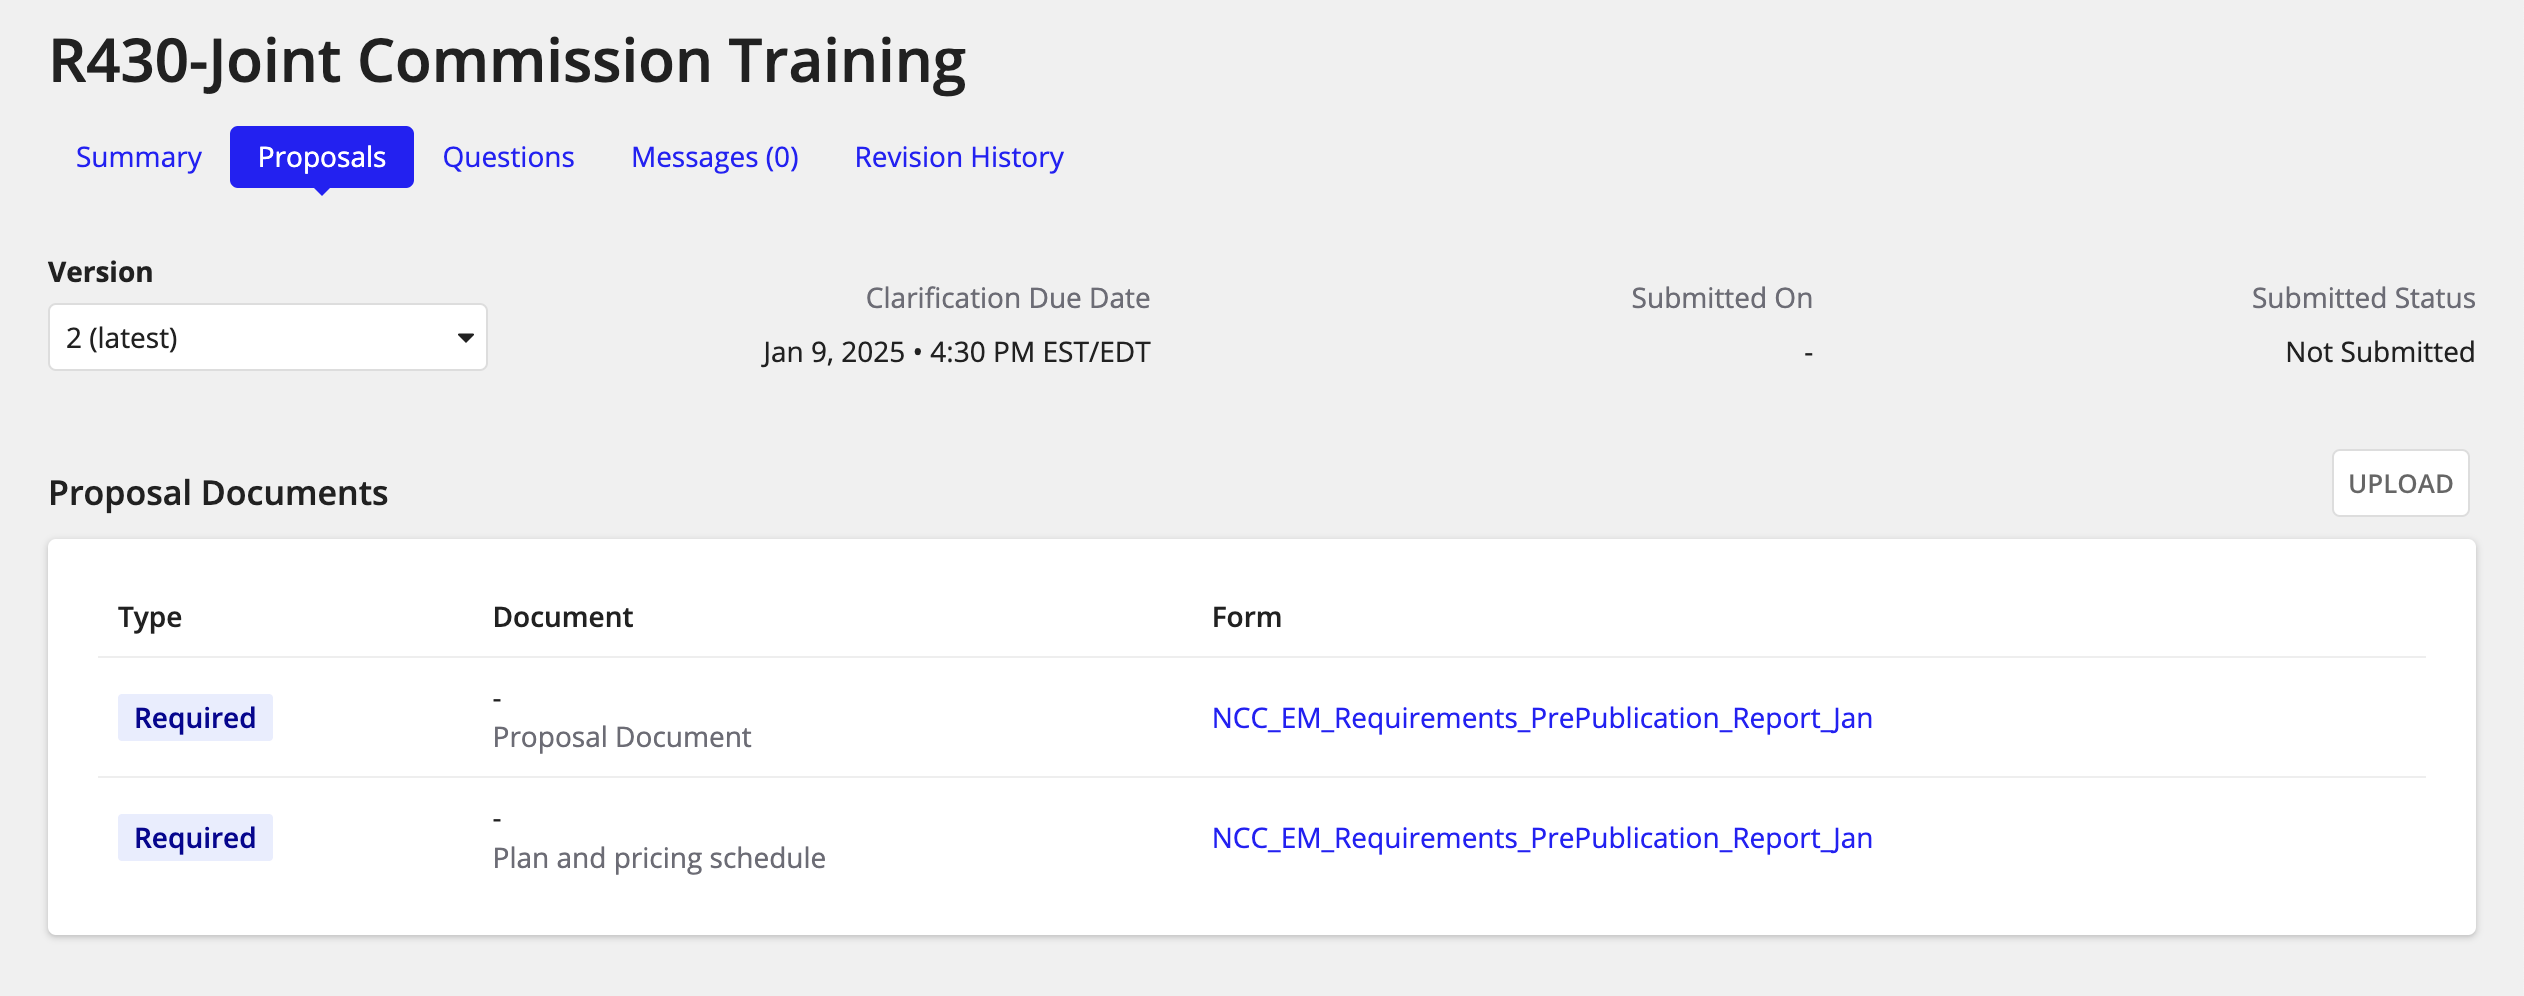Click the Proposal Documents section heading
The image size is (2524, 996).
218,493
